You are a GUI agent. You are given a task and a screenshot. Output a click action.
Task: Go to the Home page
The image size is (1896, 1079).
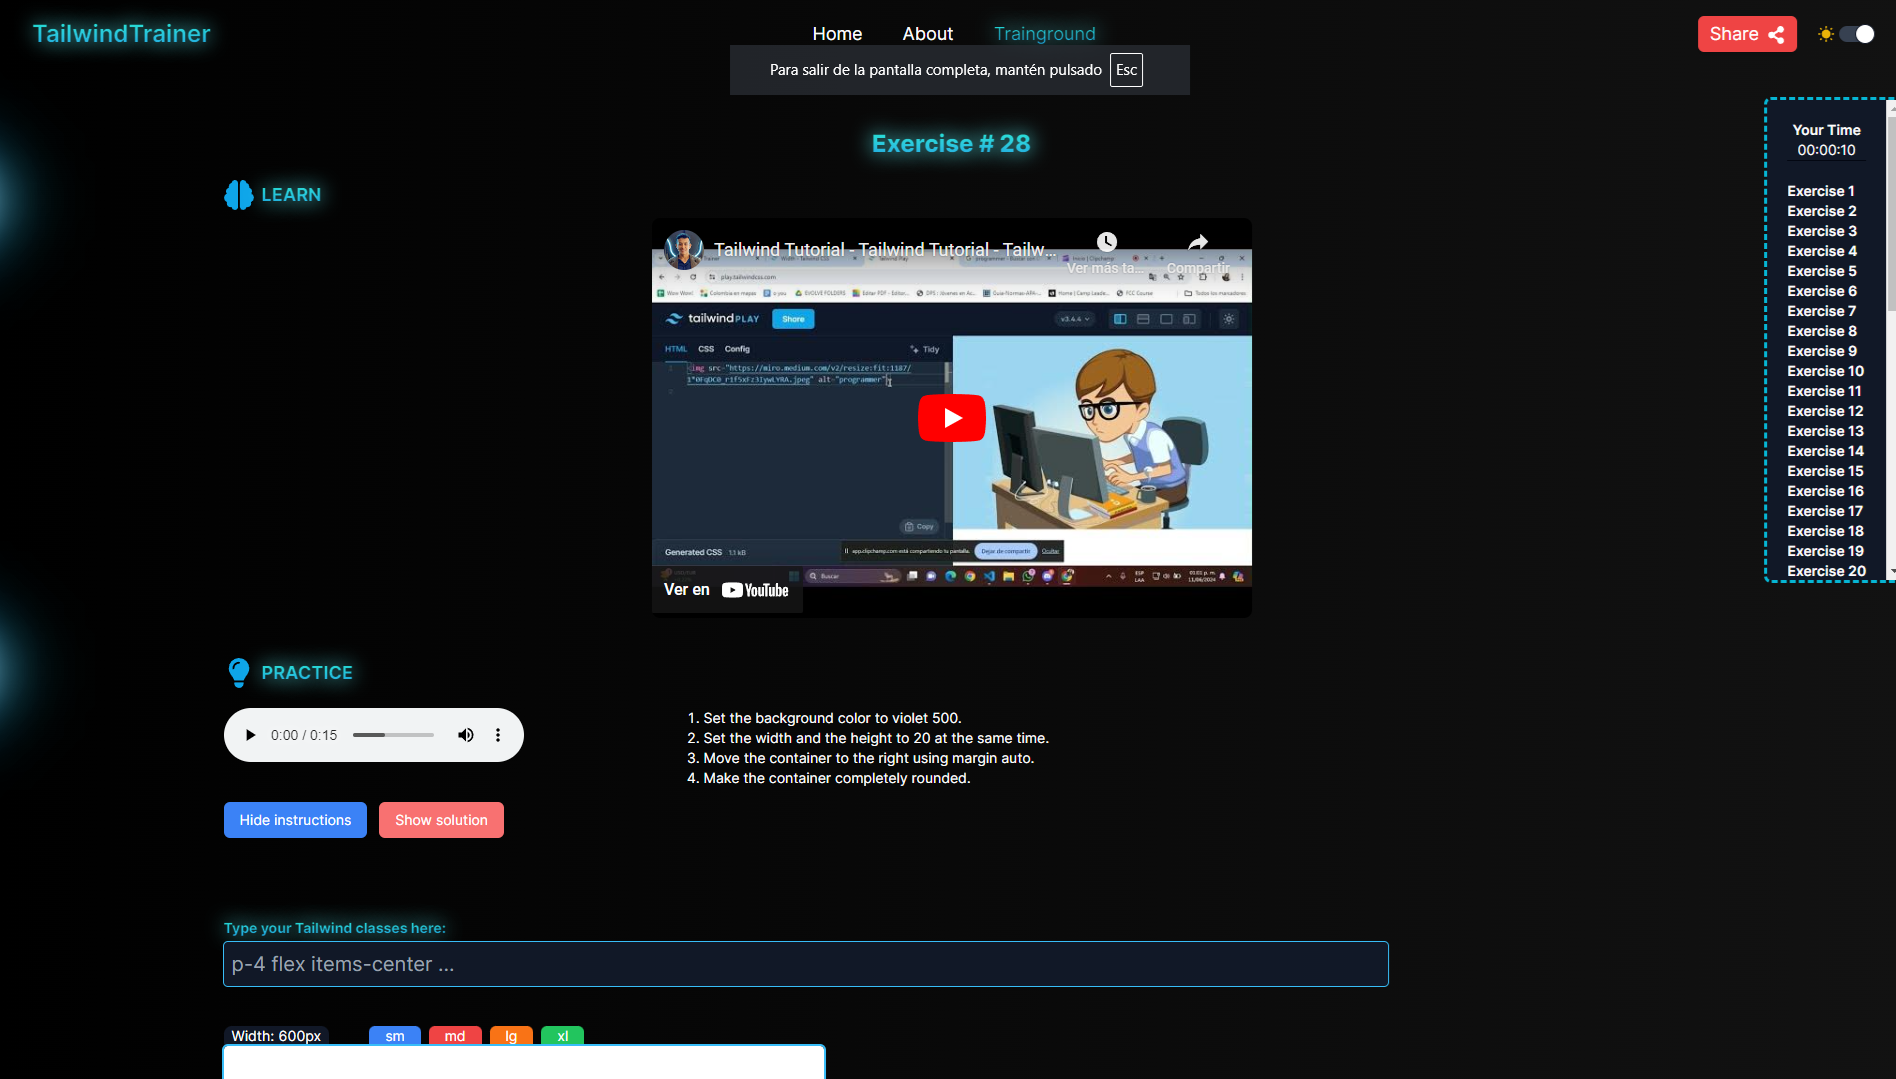click(837, 34)
